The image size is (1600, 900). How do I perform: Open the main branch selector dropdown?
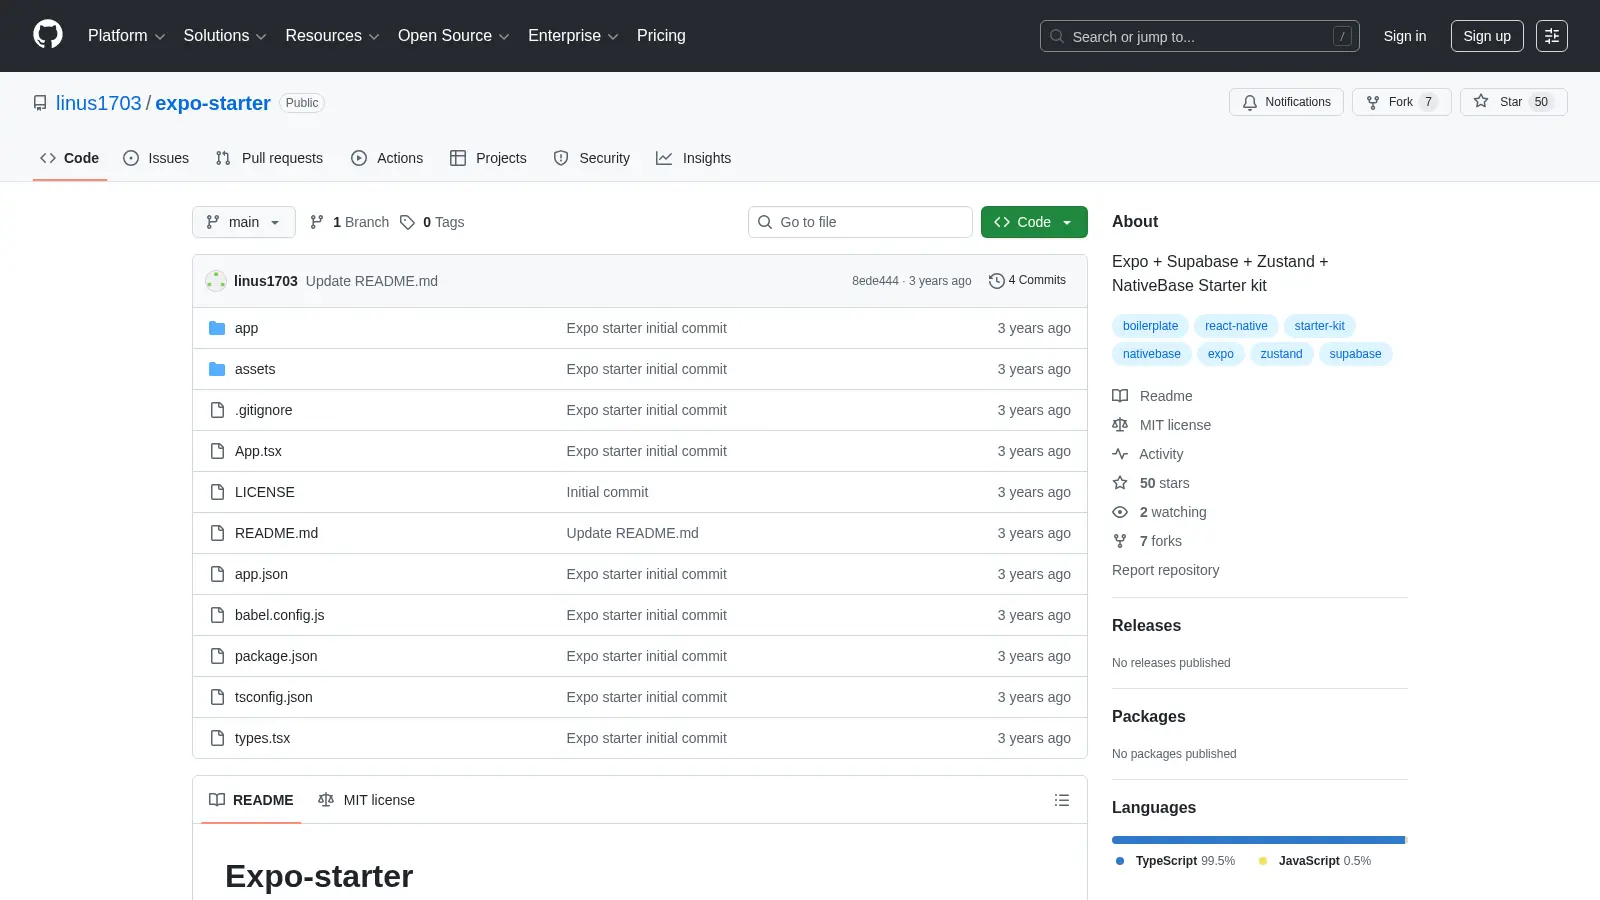coord(244,222)
